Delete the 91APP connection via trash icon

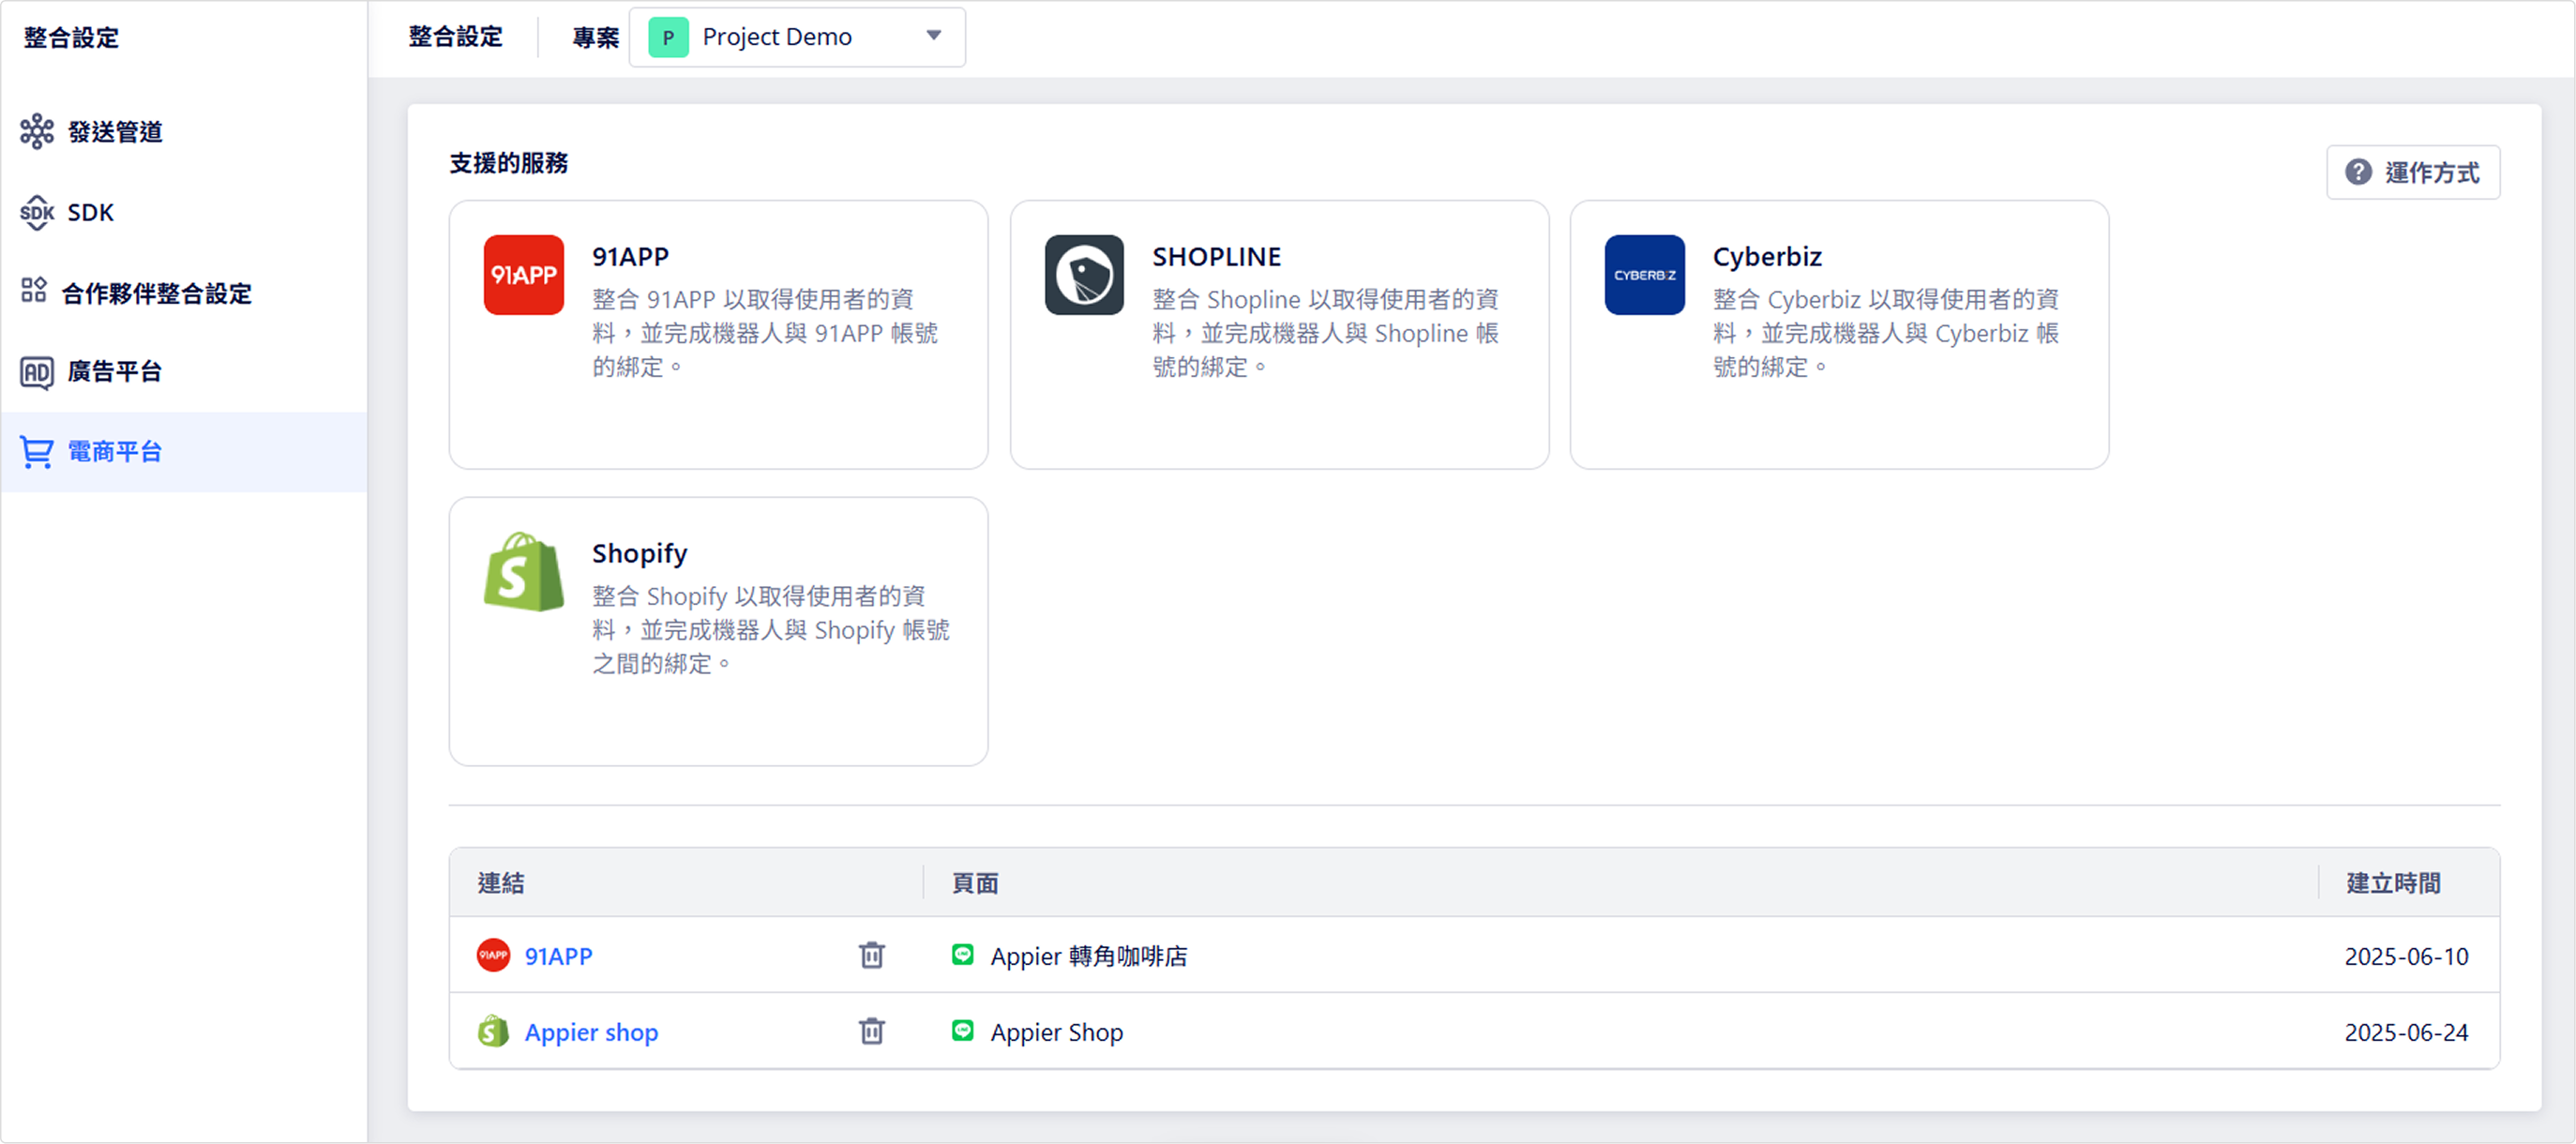[x=871, y=955]
